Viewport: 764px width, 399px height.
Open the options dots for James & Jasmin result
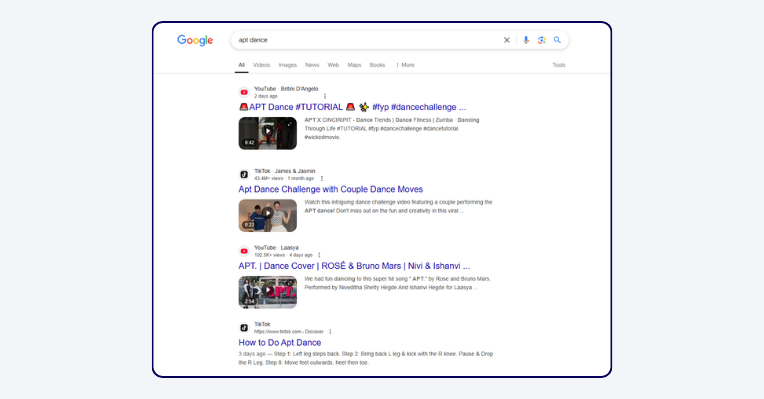tap(322, 179)
